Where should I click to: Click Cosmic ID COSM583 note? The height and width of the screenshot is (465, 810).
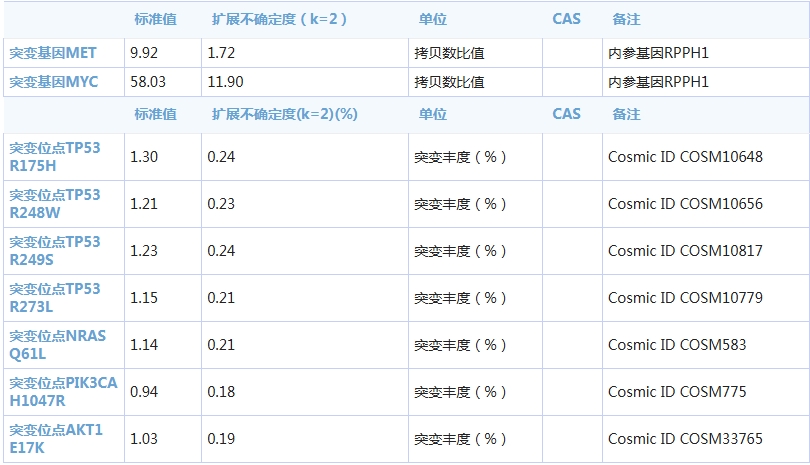(677, 345)
